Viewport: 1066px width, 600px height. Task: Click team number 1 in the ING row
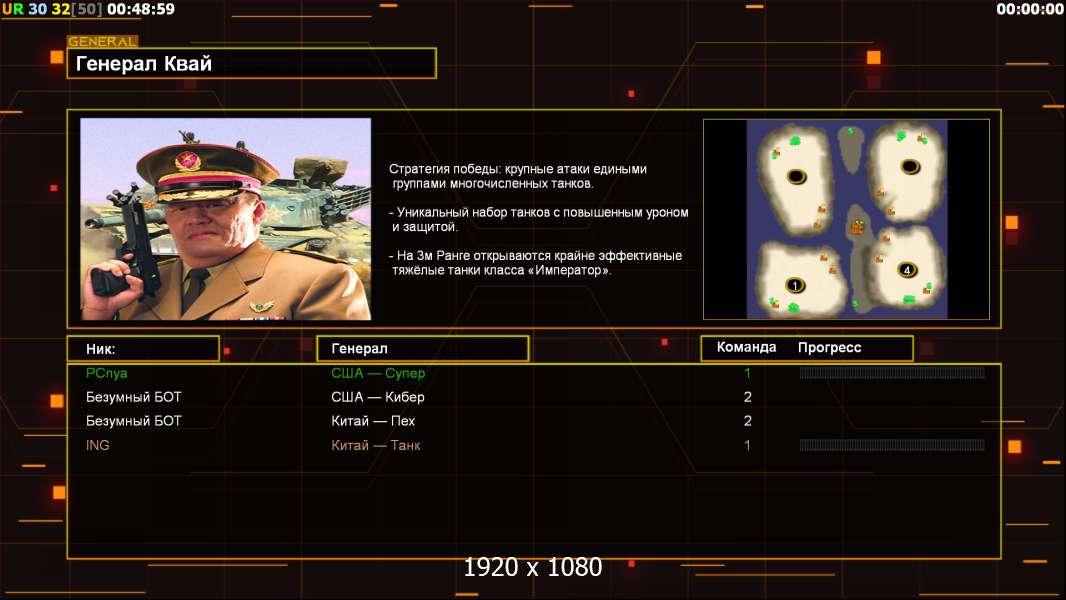point(747,445)
